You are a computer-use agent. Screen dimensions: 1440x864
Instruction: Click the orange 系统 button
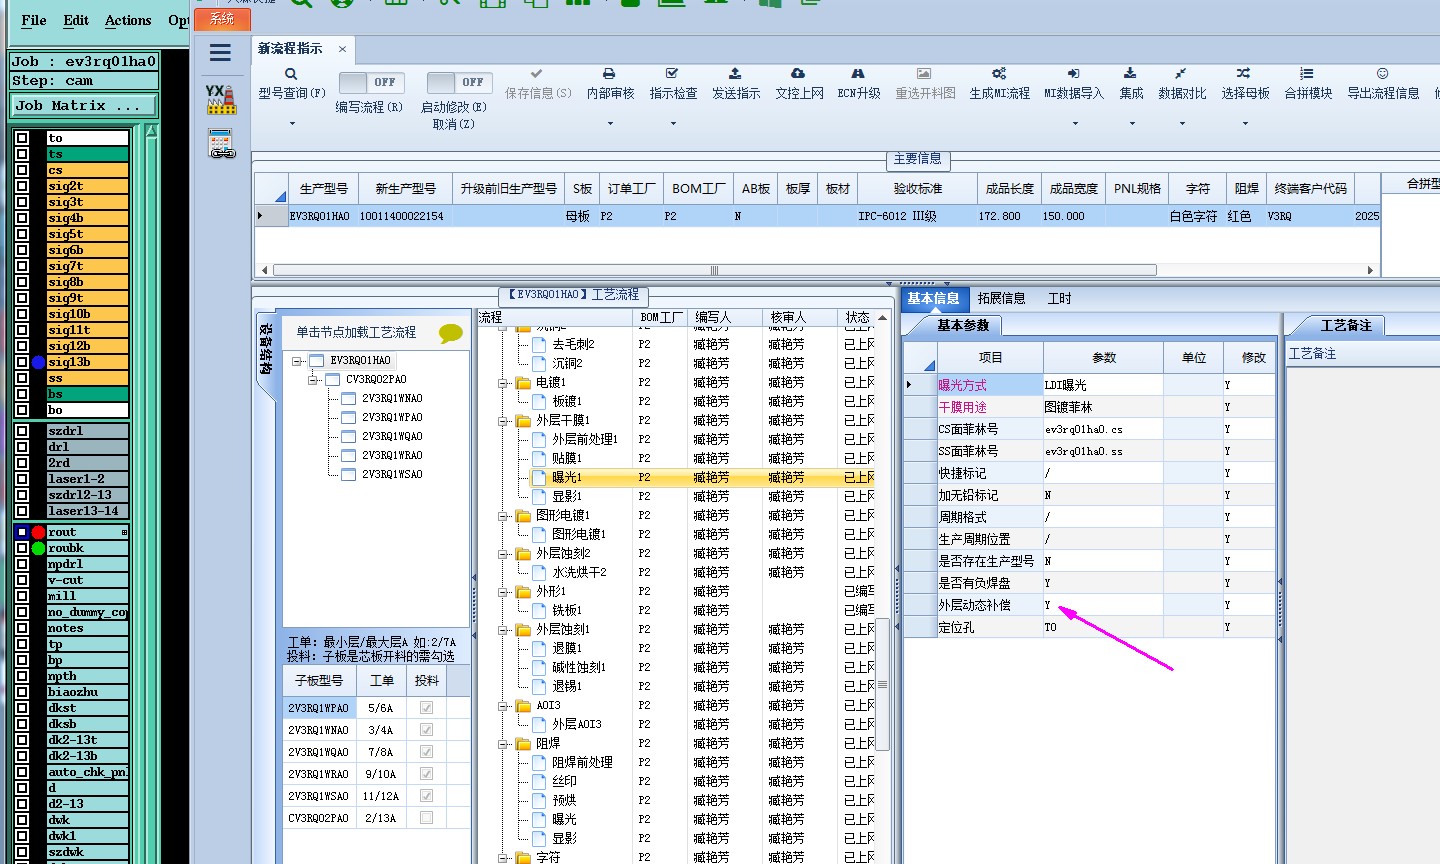click(x=222, y=19)
